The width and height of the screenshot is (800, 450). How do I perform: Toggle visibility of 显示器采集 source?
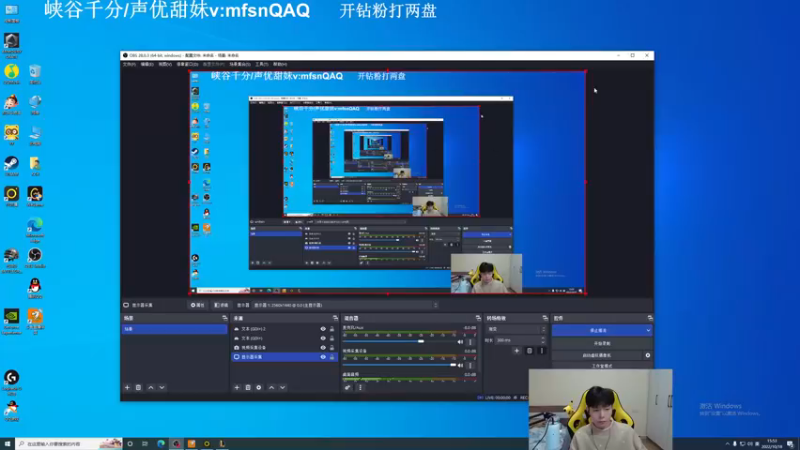tap(323, 357)
